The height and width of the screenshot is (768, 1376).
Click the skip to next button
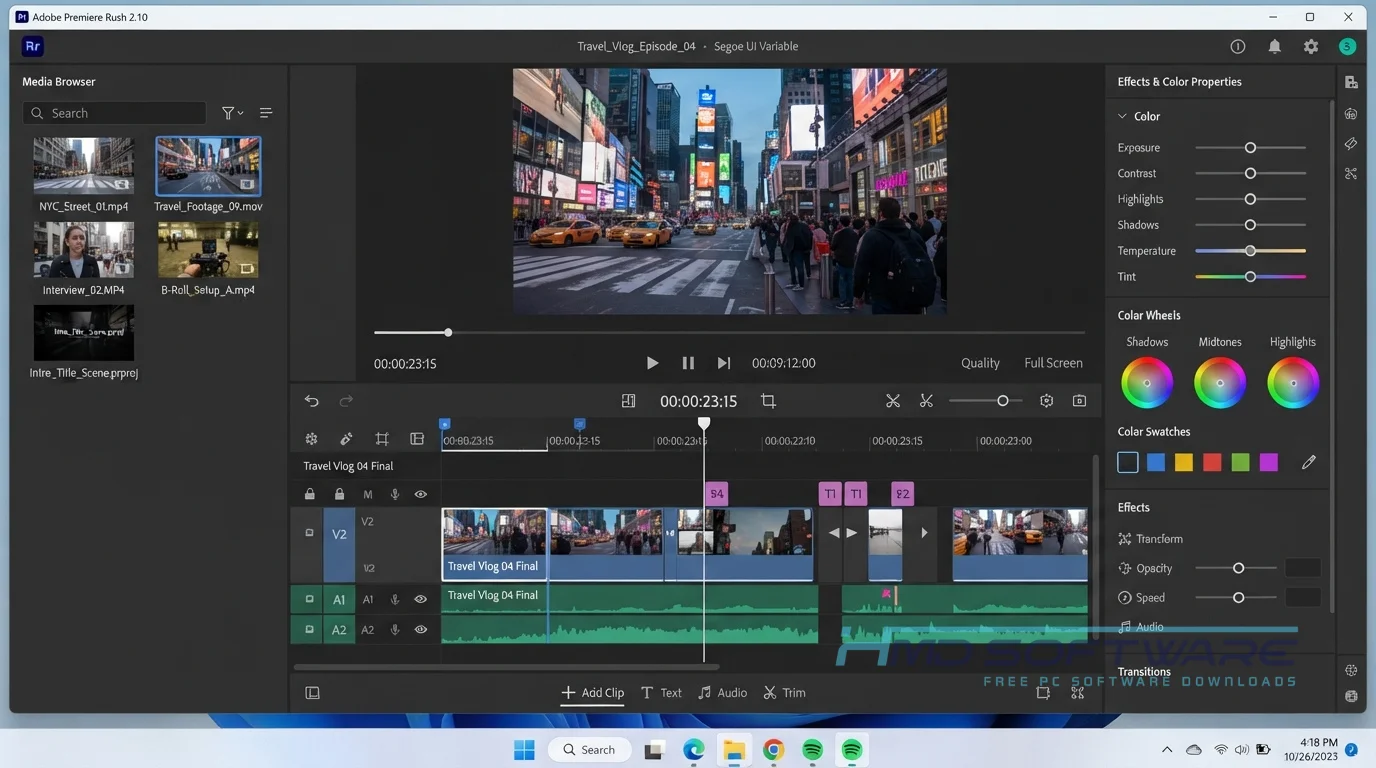(x=724, y=363)
